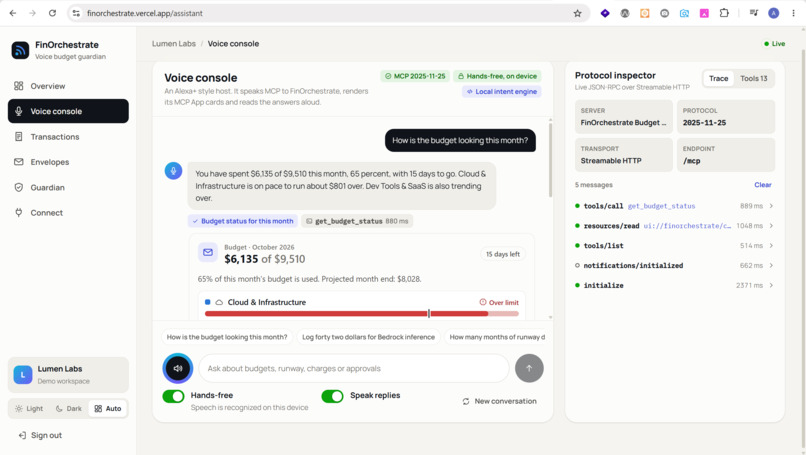Click the orange extension icon in toolbar
This screenshot has width=806, height=455.
(x=645, y=13)
